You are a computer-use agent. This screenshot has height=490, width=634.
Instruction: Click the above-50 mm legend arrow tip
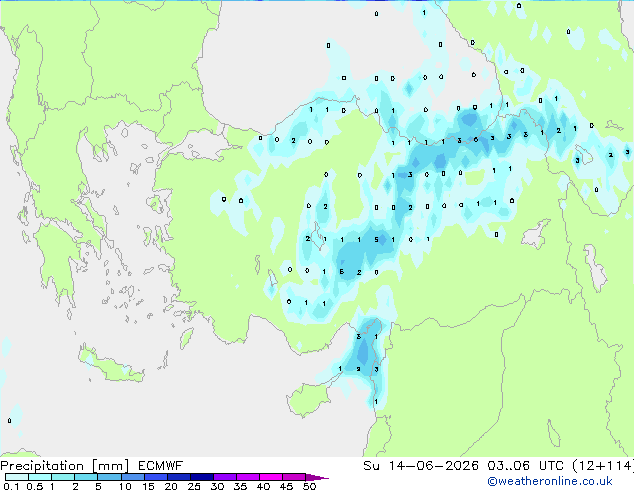(317, 477)
